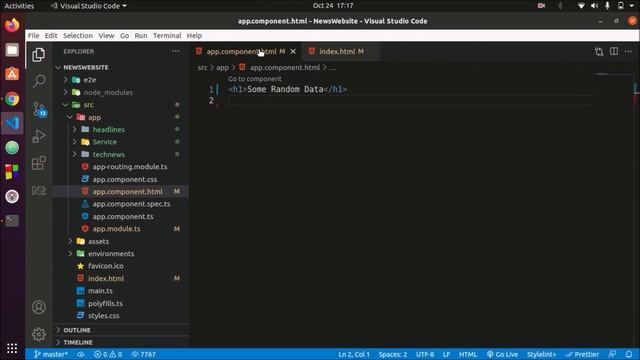Click the port 7767 status item
This screenshot has width=640, height=360.
pyautogui.click(x=143, y=354)
